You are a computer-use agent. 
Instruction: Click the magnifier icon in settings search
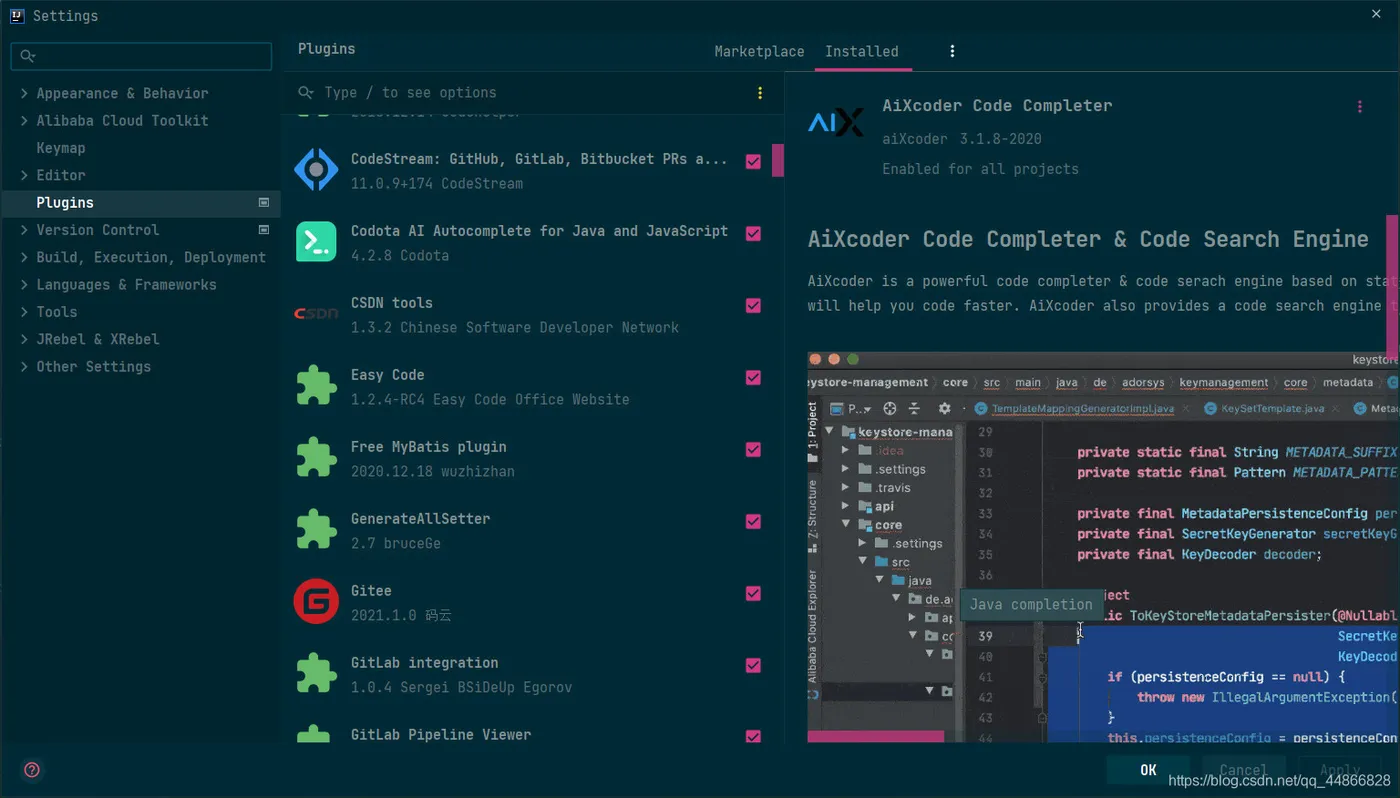[x=28, y=57]
